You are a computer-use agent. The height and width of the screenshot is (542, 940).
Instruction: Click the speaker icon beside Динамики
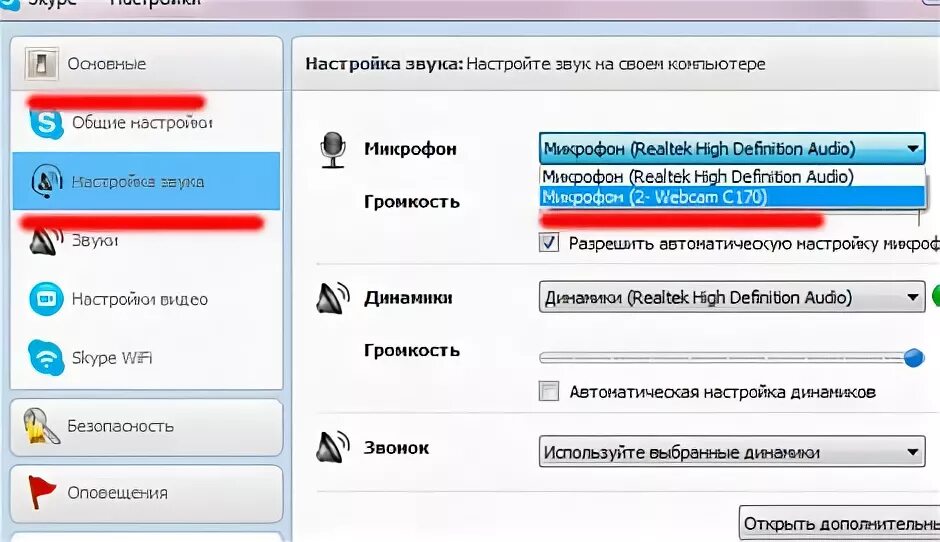pyautogui.click(x=333, y=298)
